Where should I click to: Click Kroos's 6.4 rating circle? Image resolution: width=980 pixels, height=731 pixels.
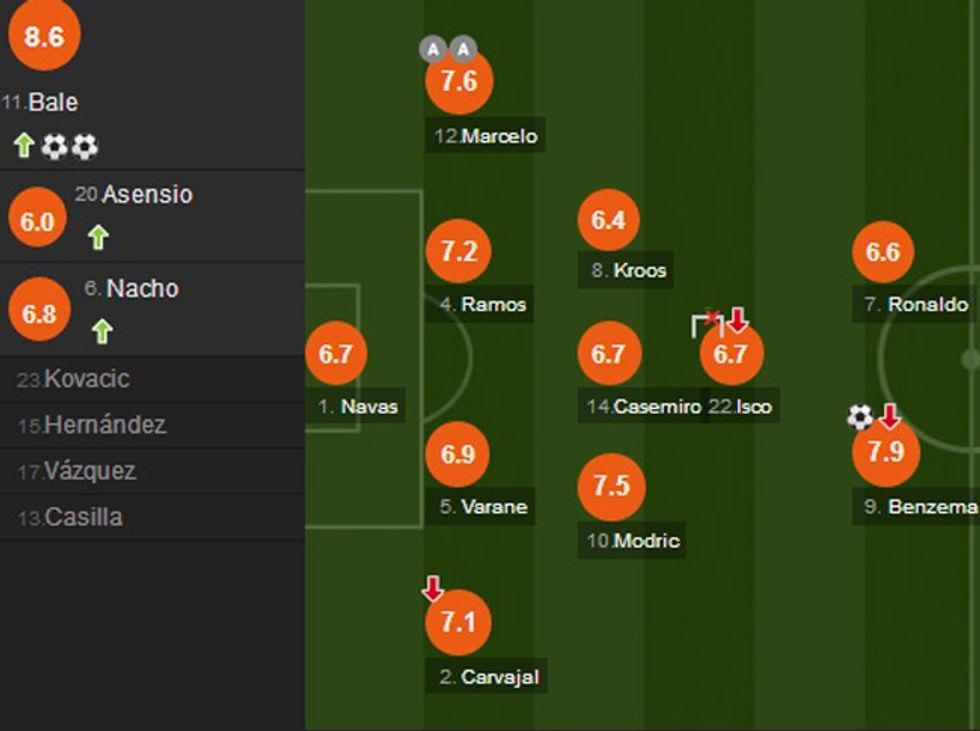[608, 220]
